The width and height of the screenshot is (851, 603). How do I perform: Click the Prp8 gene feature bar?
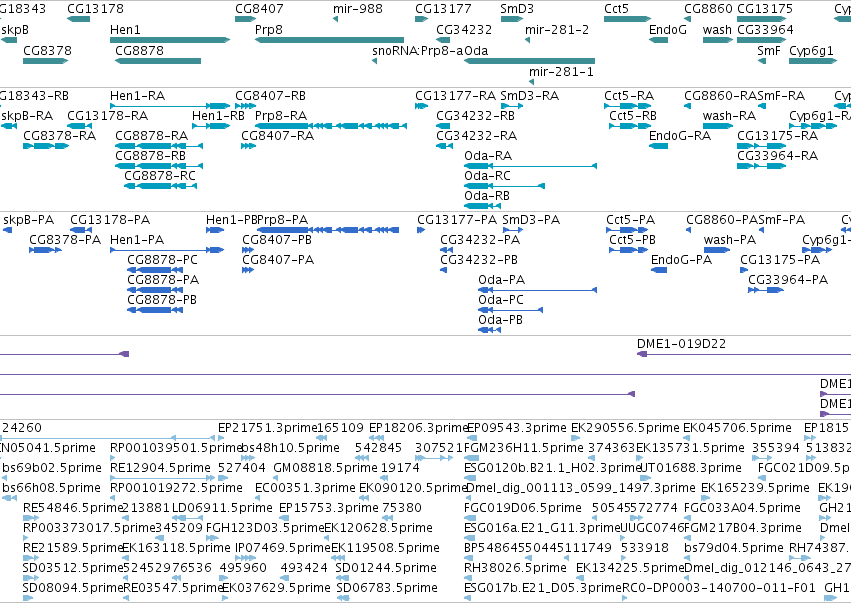[x=329, y=40]
